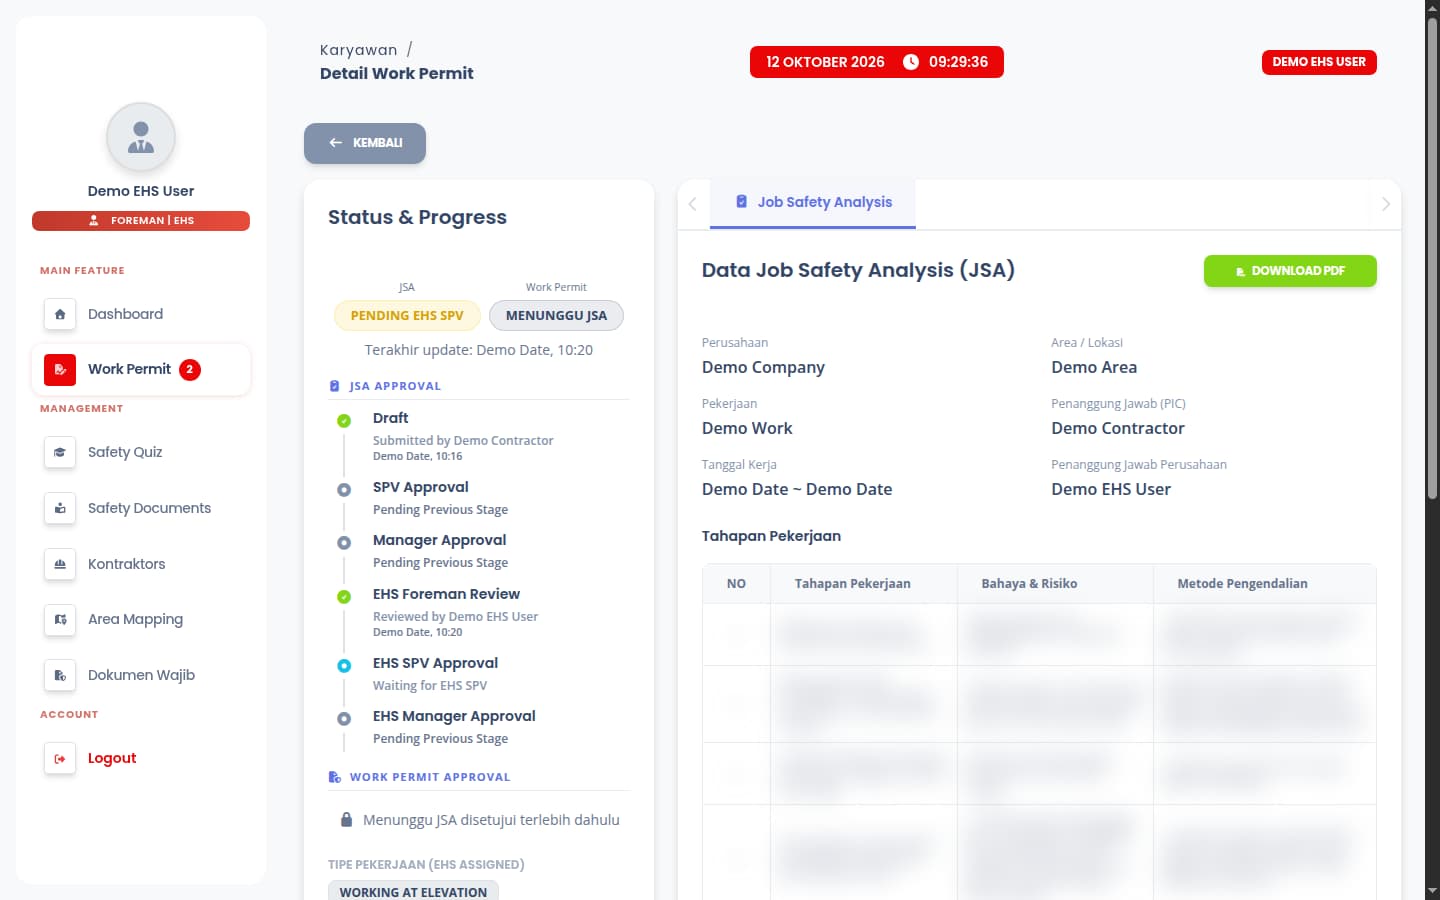1440x900 pixels.
Task: Click the Logout arrow icon
Action: tap(60, 758)
